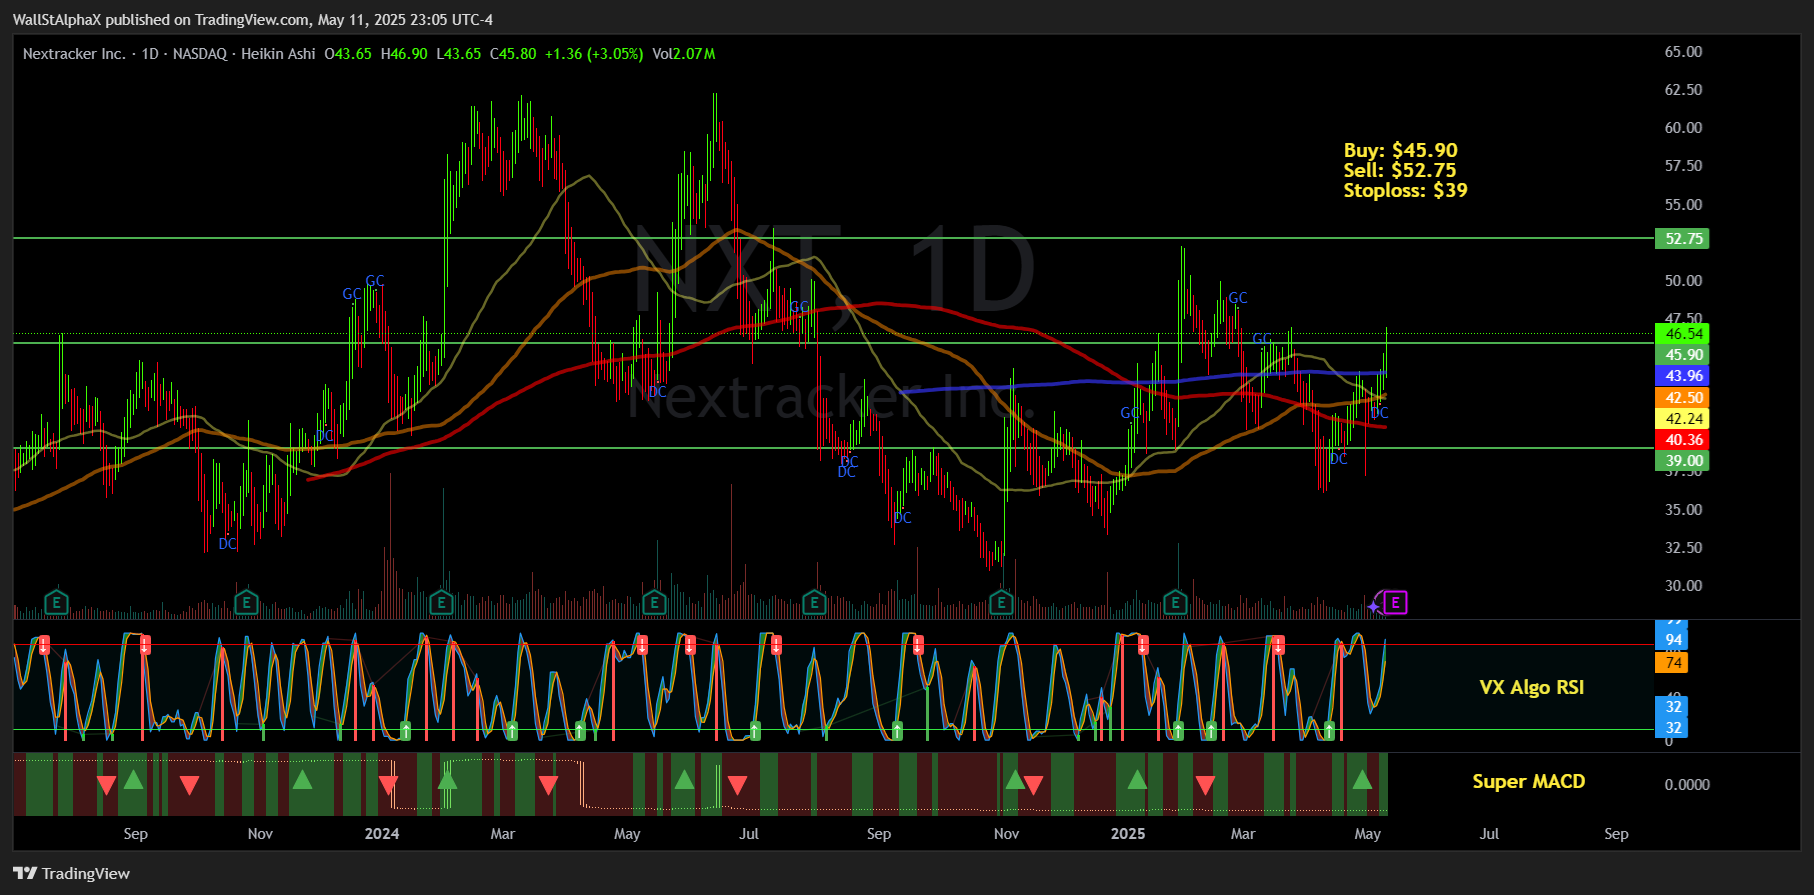Click the low value L43.65
1814x895 pixels.
click(459, 54)
